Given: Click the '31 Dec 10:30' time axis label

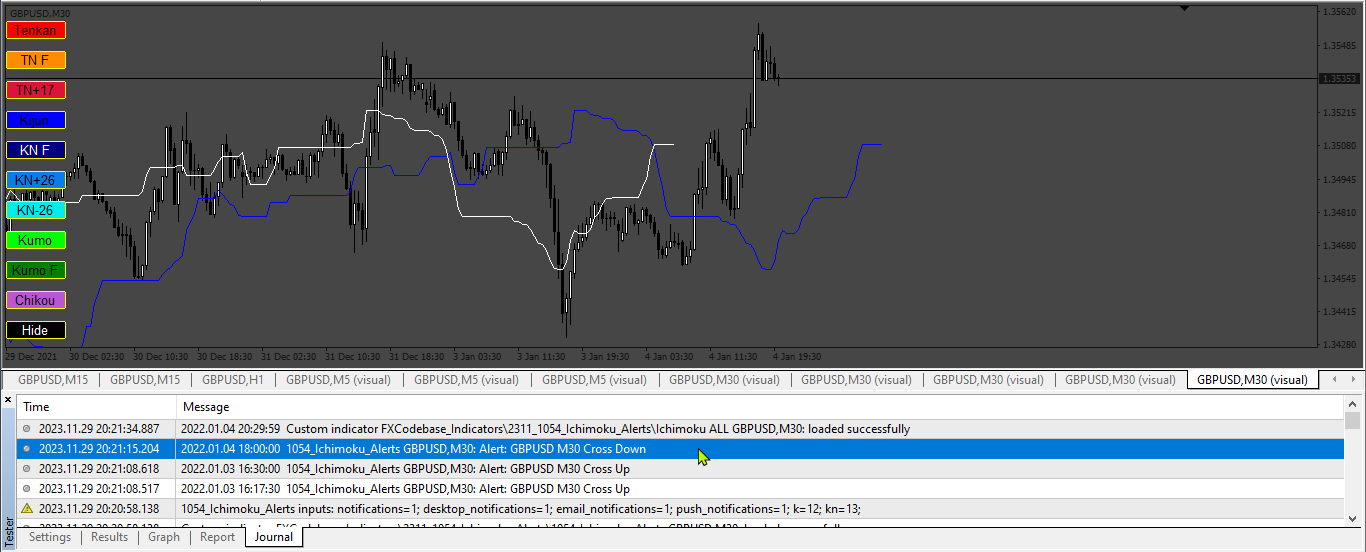Looking at the screenshot, I should click(353, 356).
